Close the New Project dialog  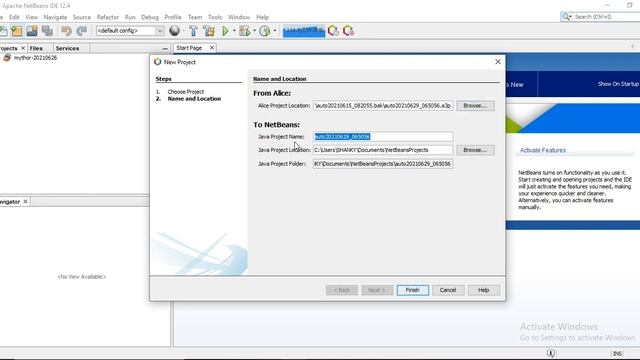[x=498, y=62]
